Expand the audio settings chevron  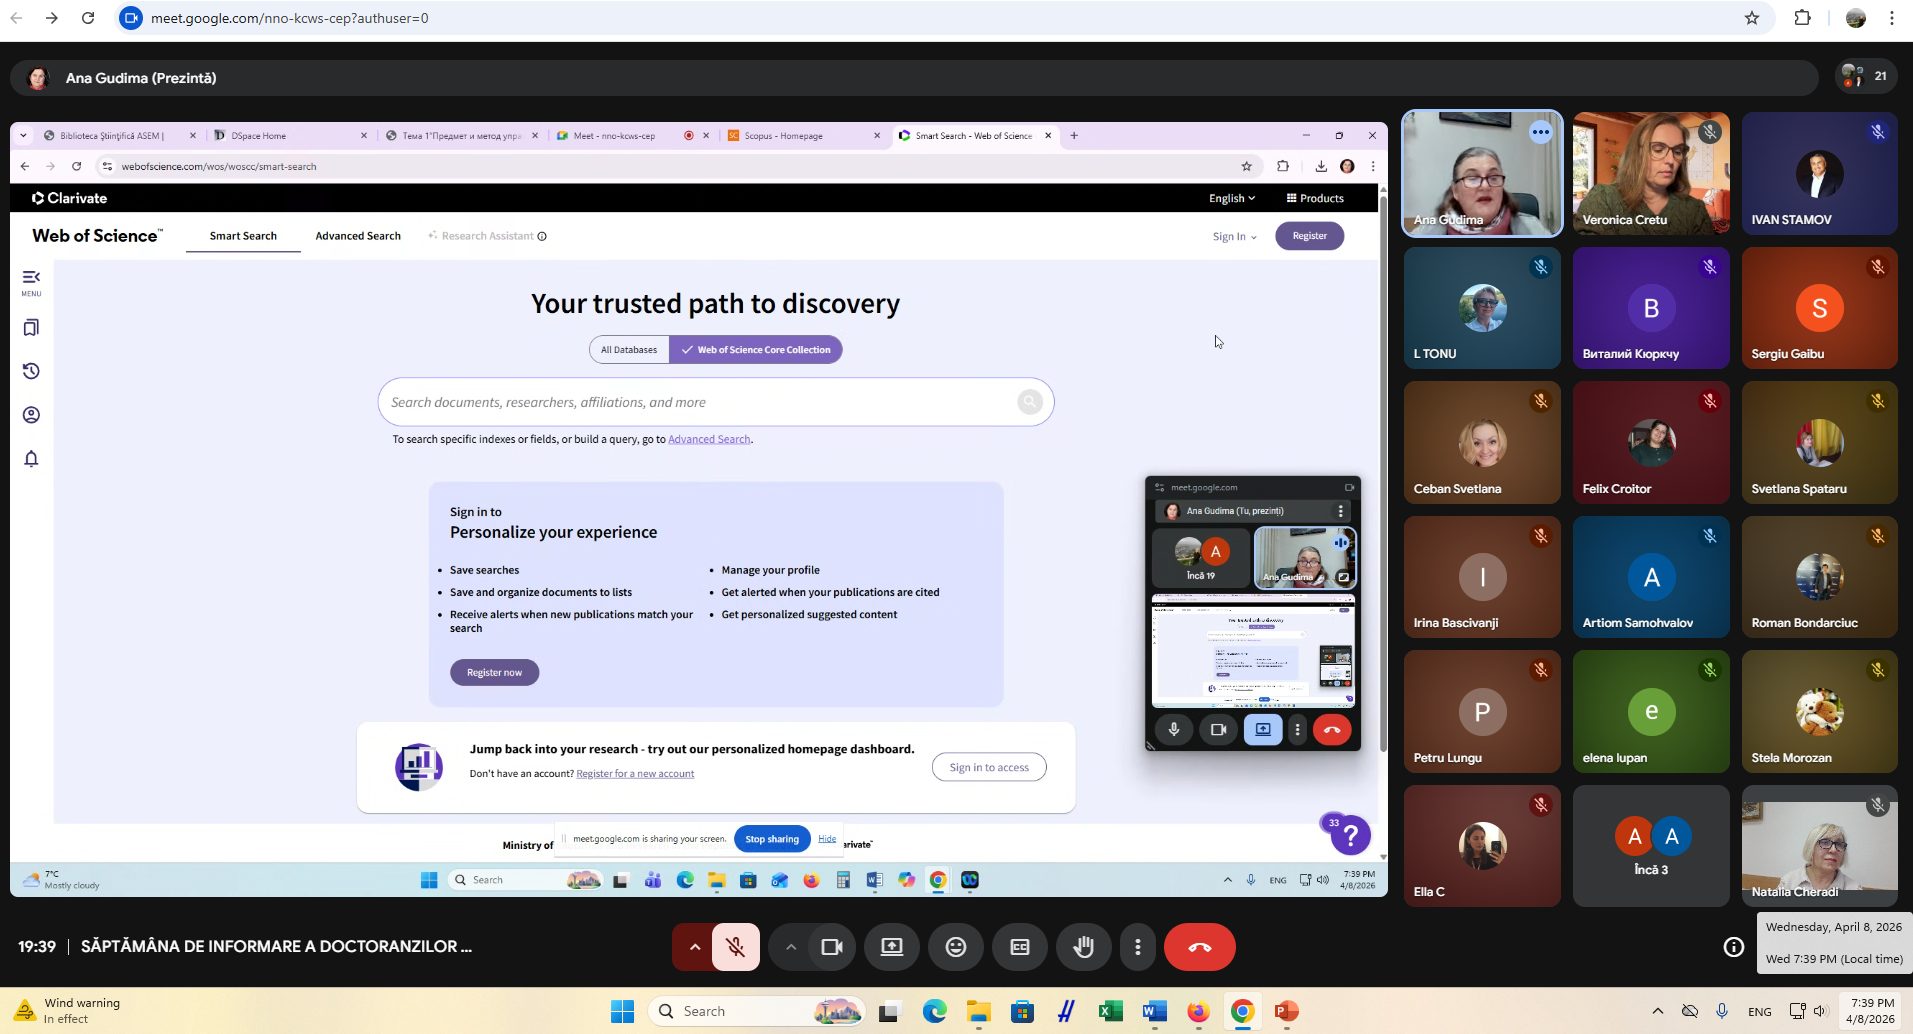[x=694, y=947]
